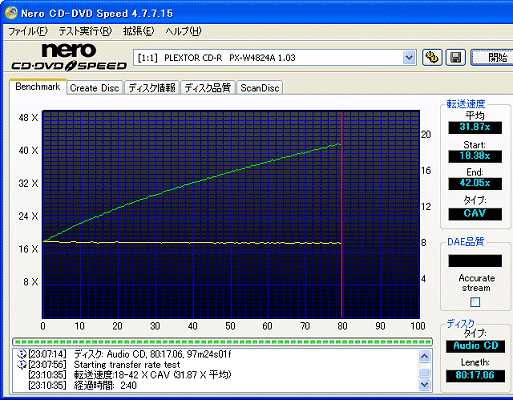Switch to the ディスク品質 tab

coord(208,88)
